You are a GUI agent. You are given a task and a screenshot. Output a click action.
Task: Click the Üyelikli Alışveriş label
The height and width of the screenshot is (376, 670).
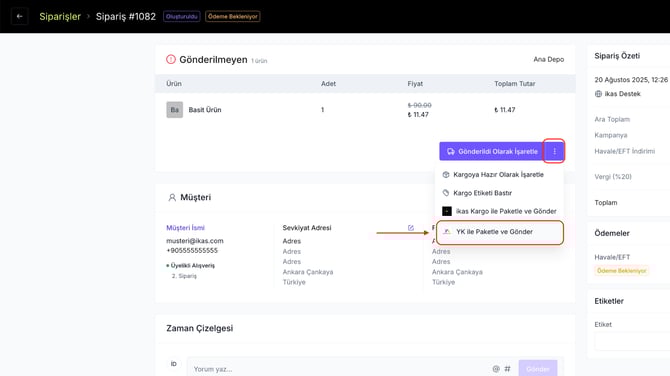tap(192, 265)
